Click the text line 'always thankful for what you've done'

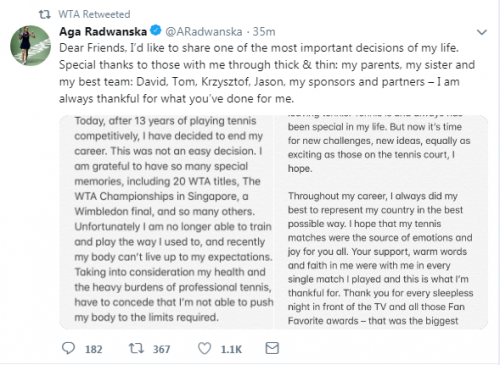click(177, 99)
